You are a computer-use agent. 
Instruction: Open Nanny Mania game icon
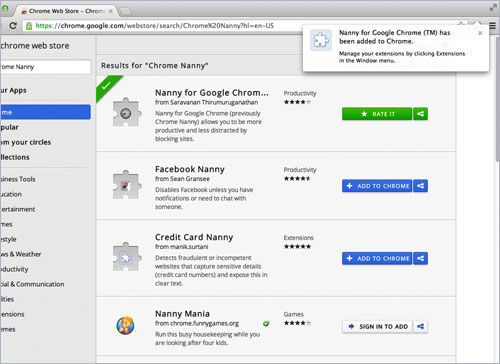tap(125, 326)
